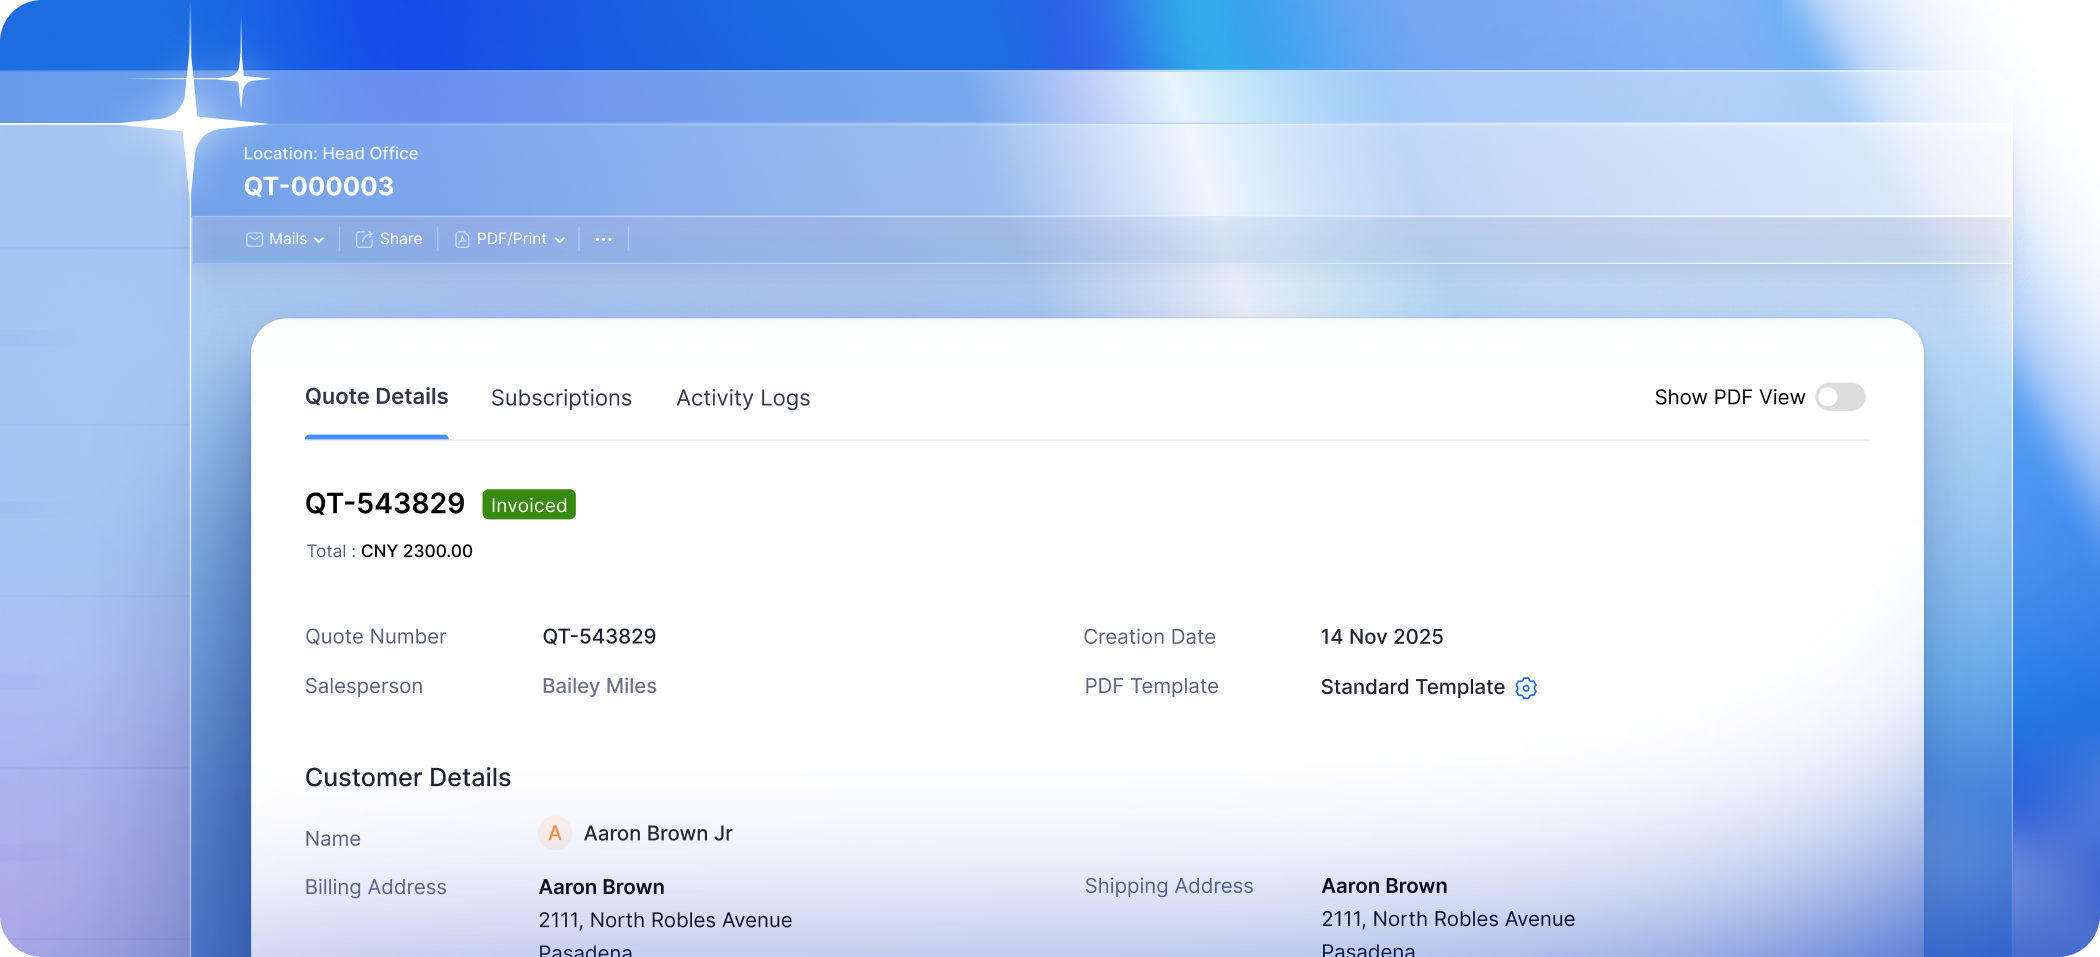Expand the PDF/Print dropdown
Image resolution: width=2100 pixels, height=957 pixels.
(510, 239)
